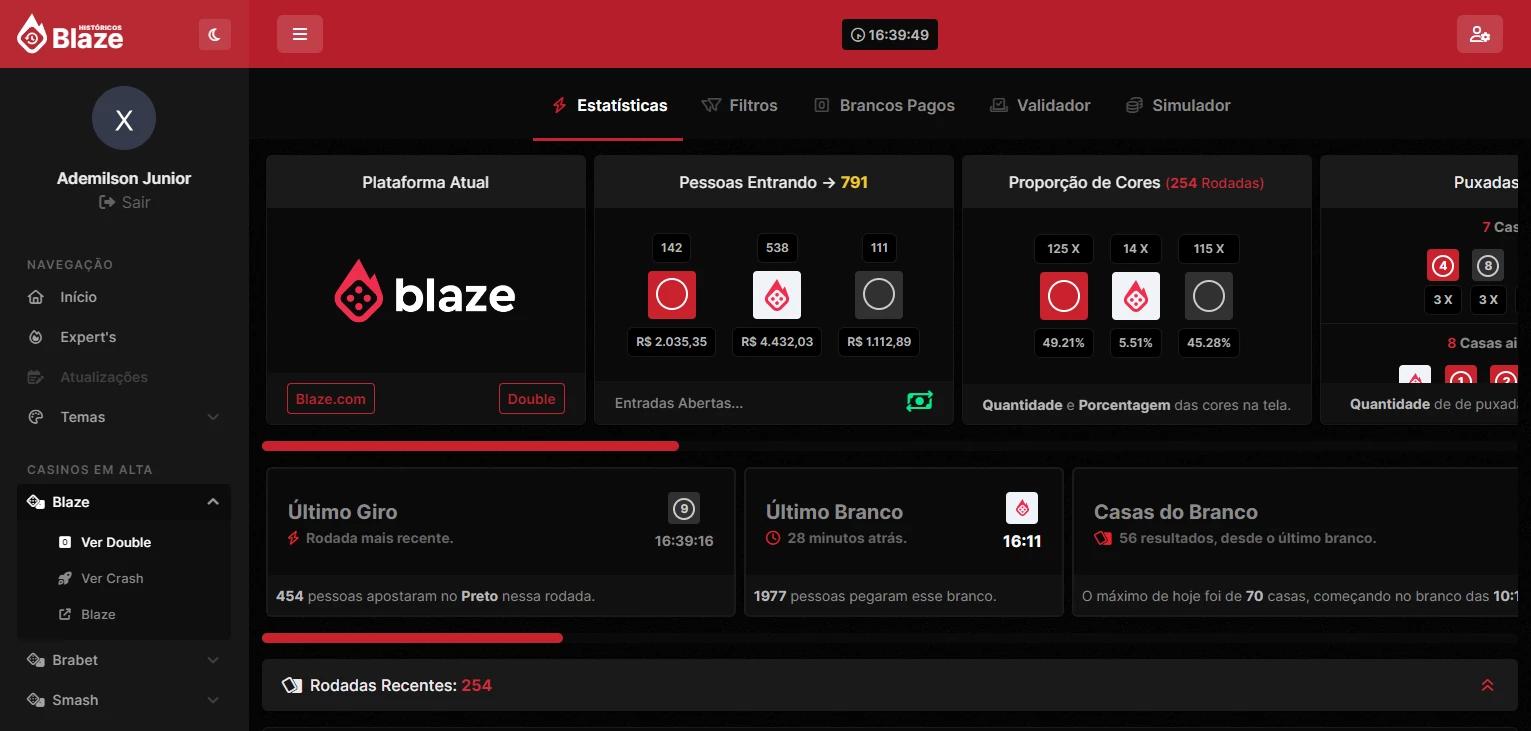1531x731 pixels.
Task: Click the 142 count badge
Action: 672,248
